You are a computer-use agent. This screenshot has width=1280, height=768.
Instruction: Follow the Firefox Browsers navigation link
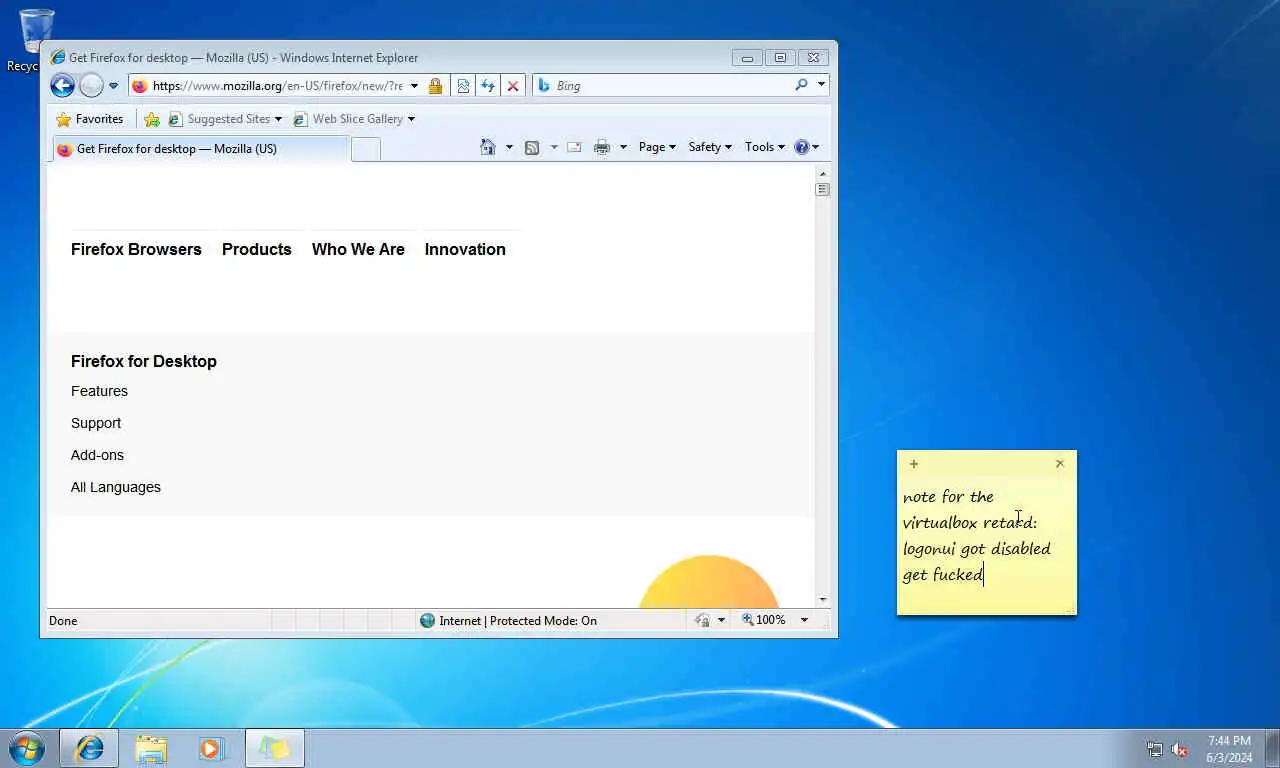pos(136,250)
